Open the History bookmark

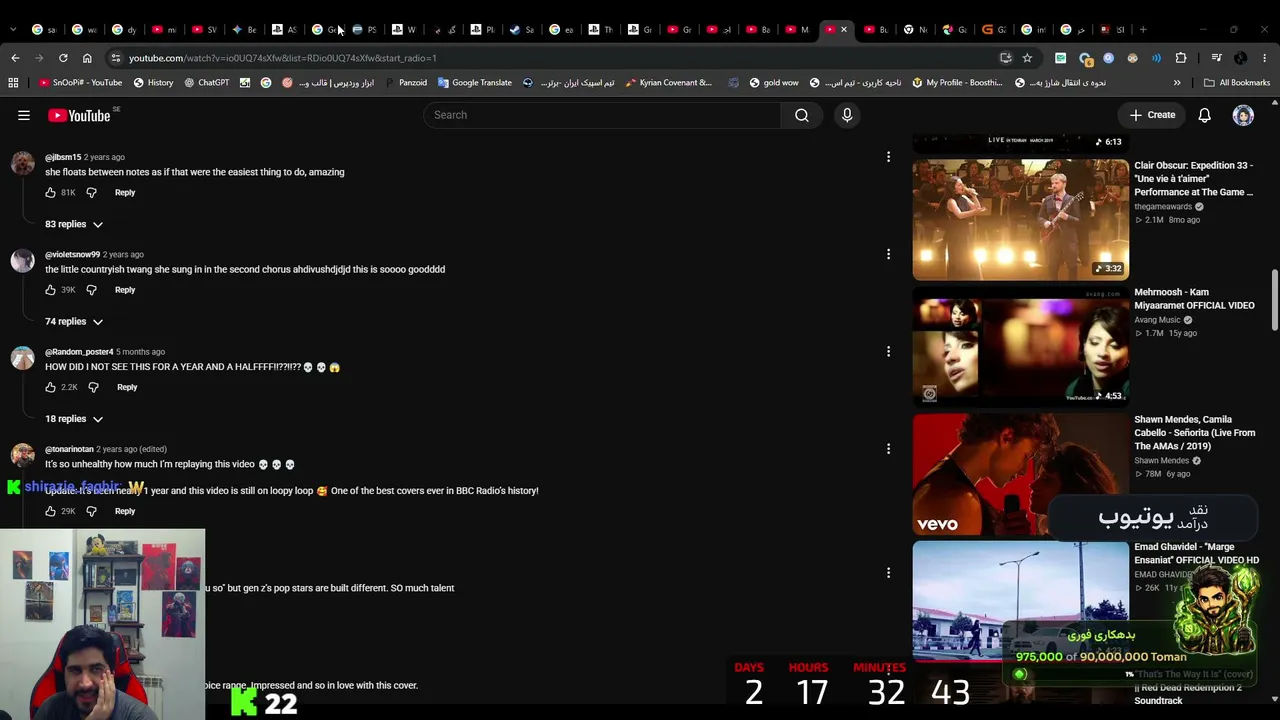pos(153,83)
